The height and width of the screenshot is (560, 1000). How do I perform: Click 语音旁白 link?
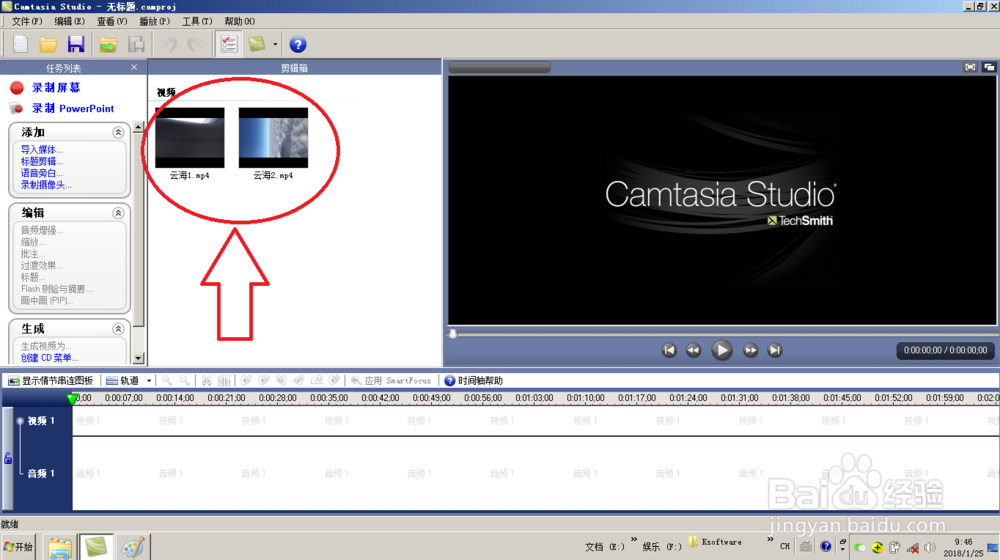pyautogui.click(x=41, y=173)
